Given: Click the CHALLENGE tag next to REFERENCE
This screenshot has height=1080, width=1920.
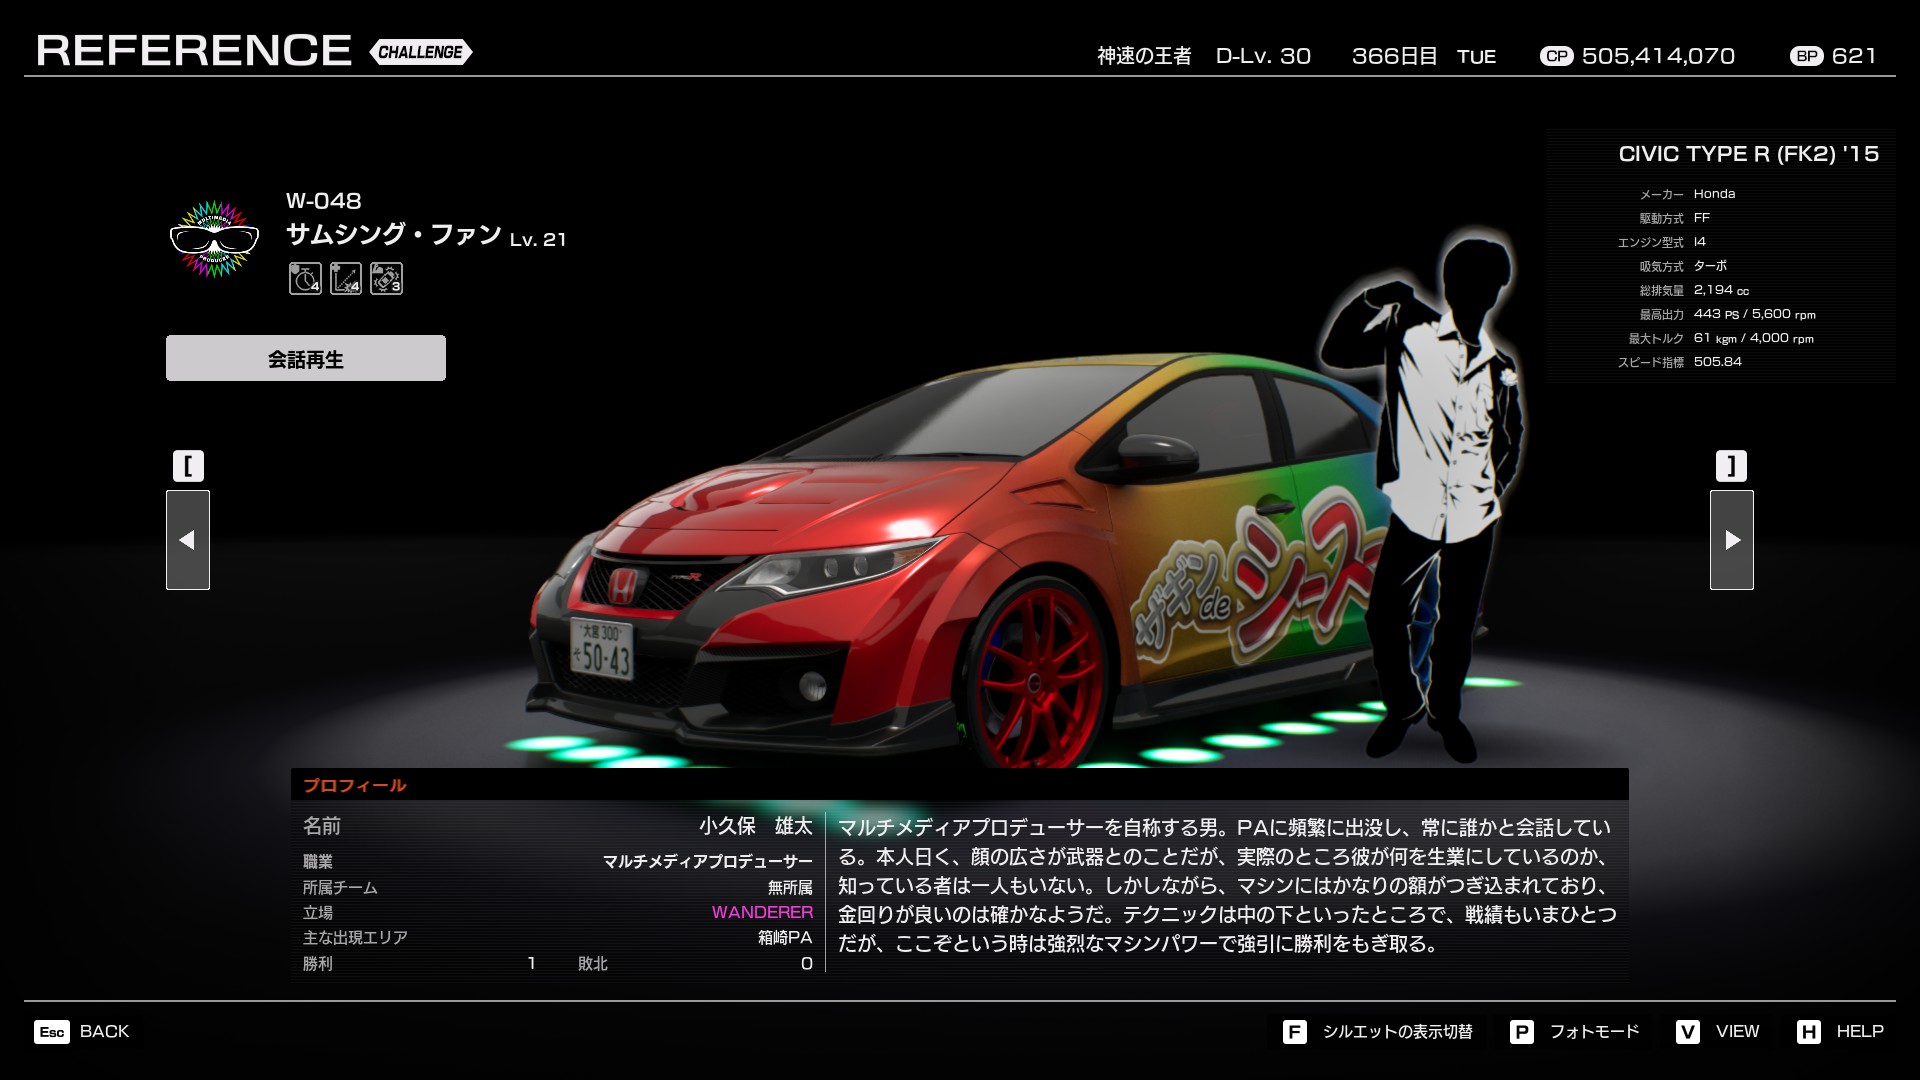Looking at the screenshot, I should (x=420, y=52).
